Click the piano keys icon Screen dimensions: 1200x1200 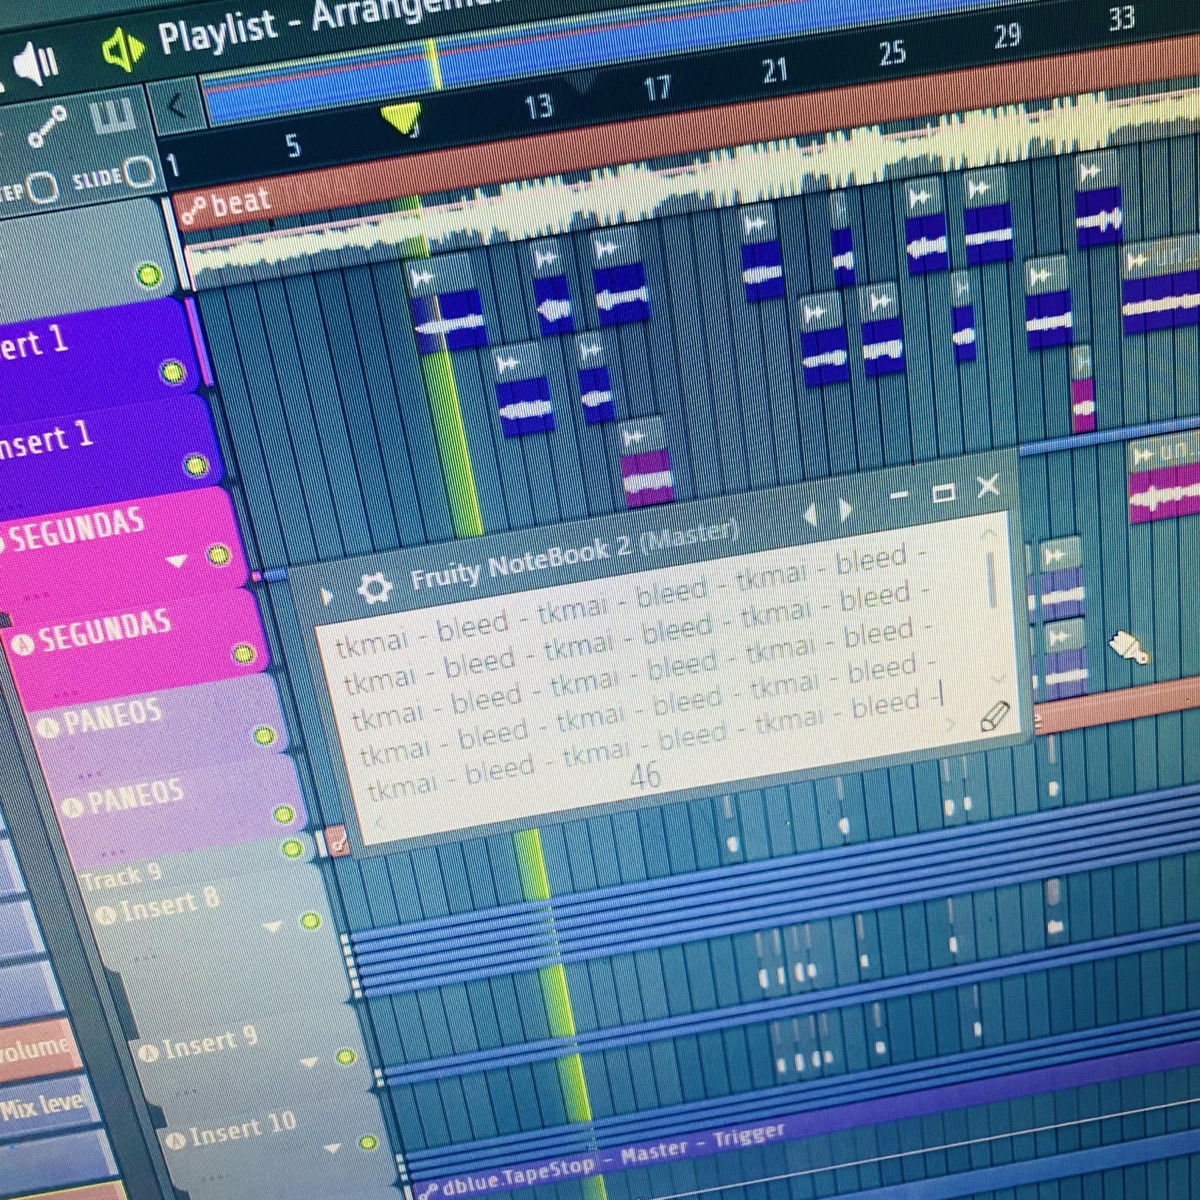pos(112,118)
